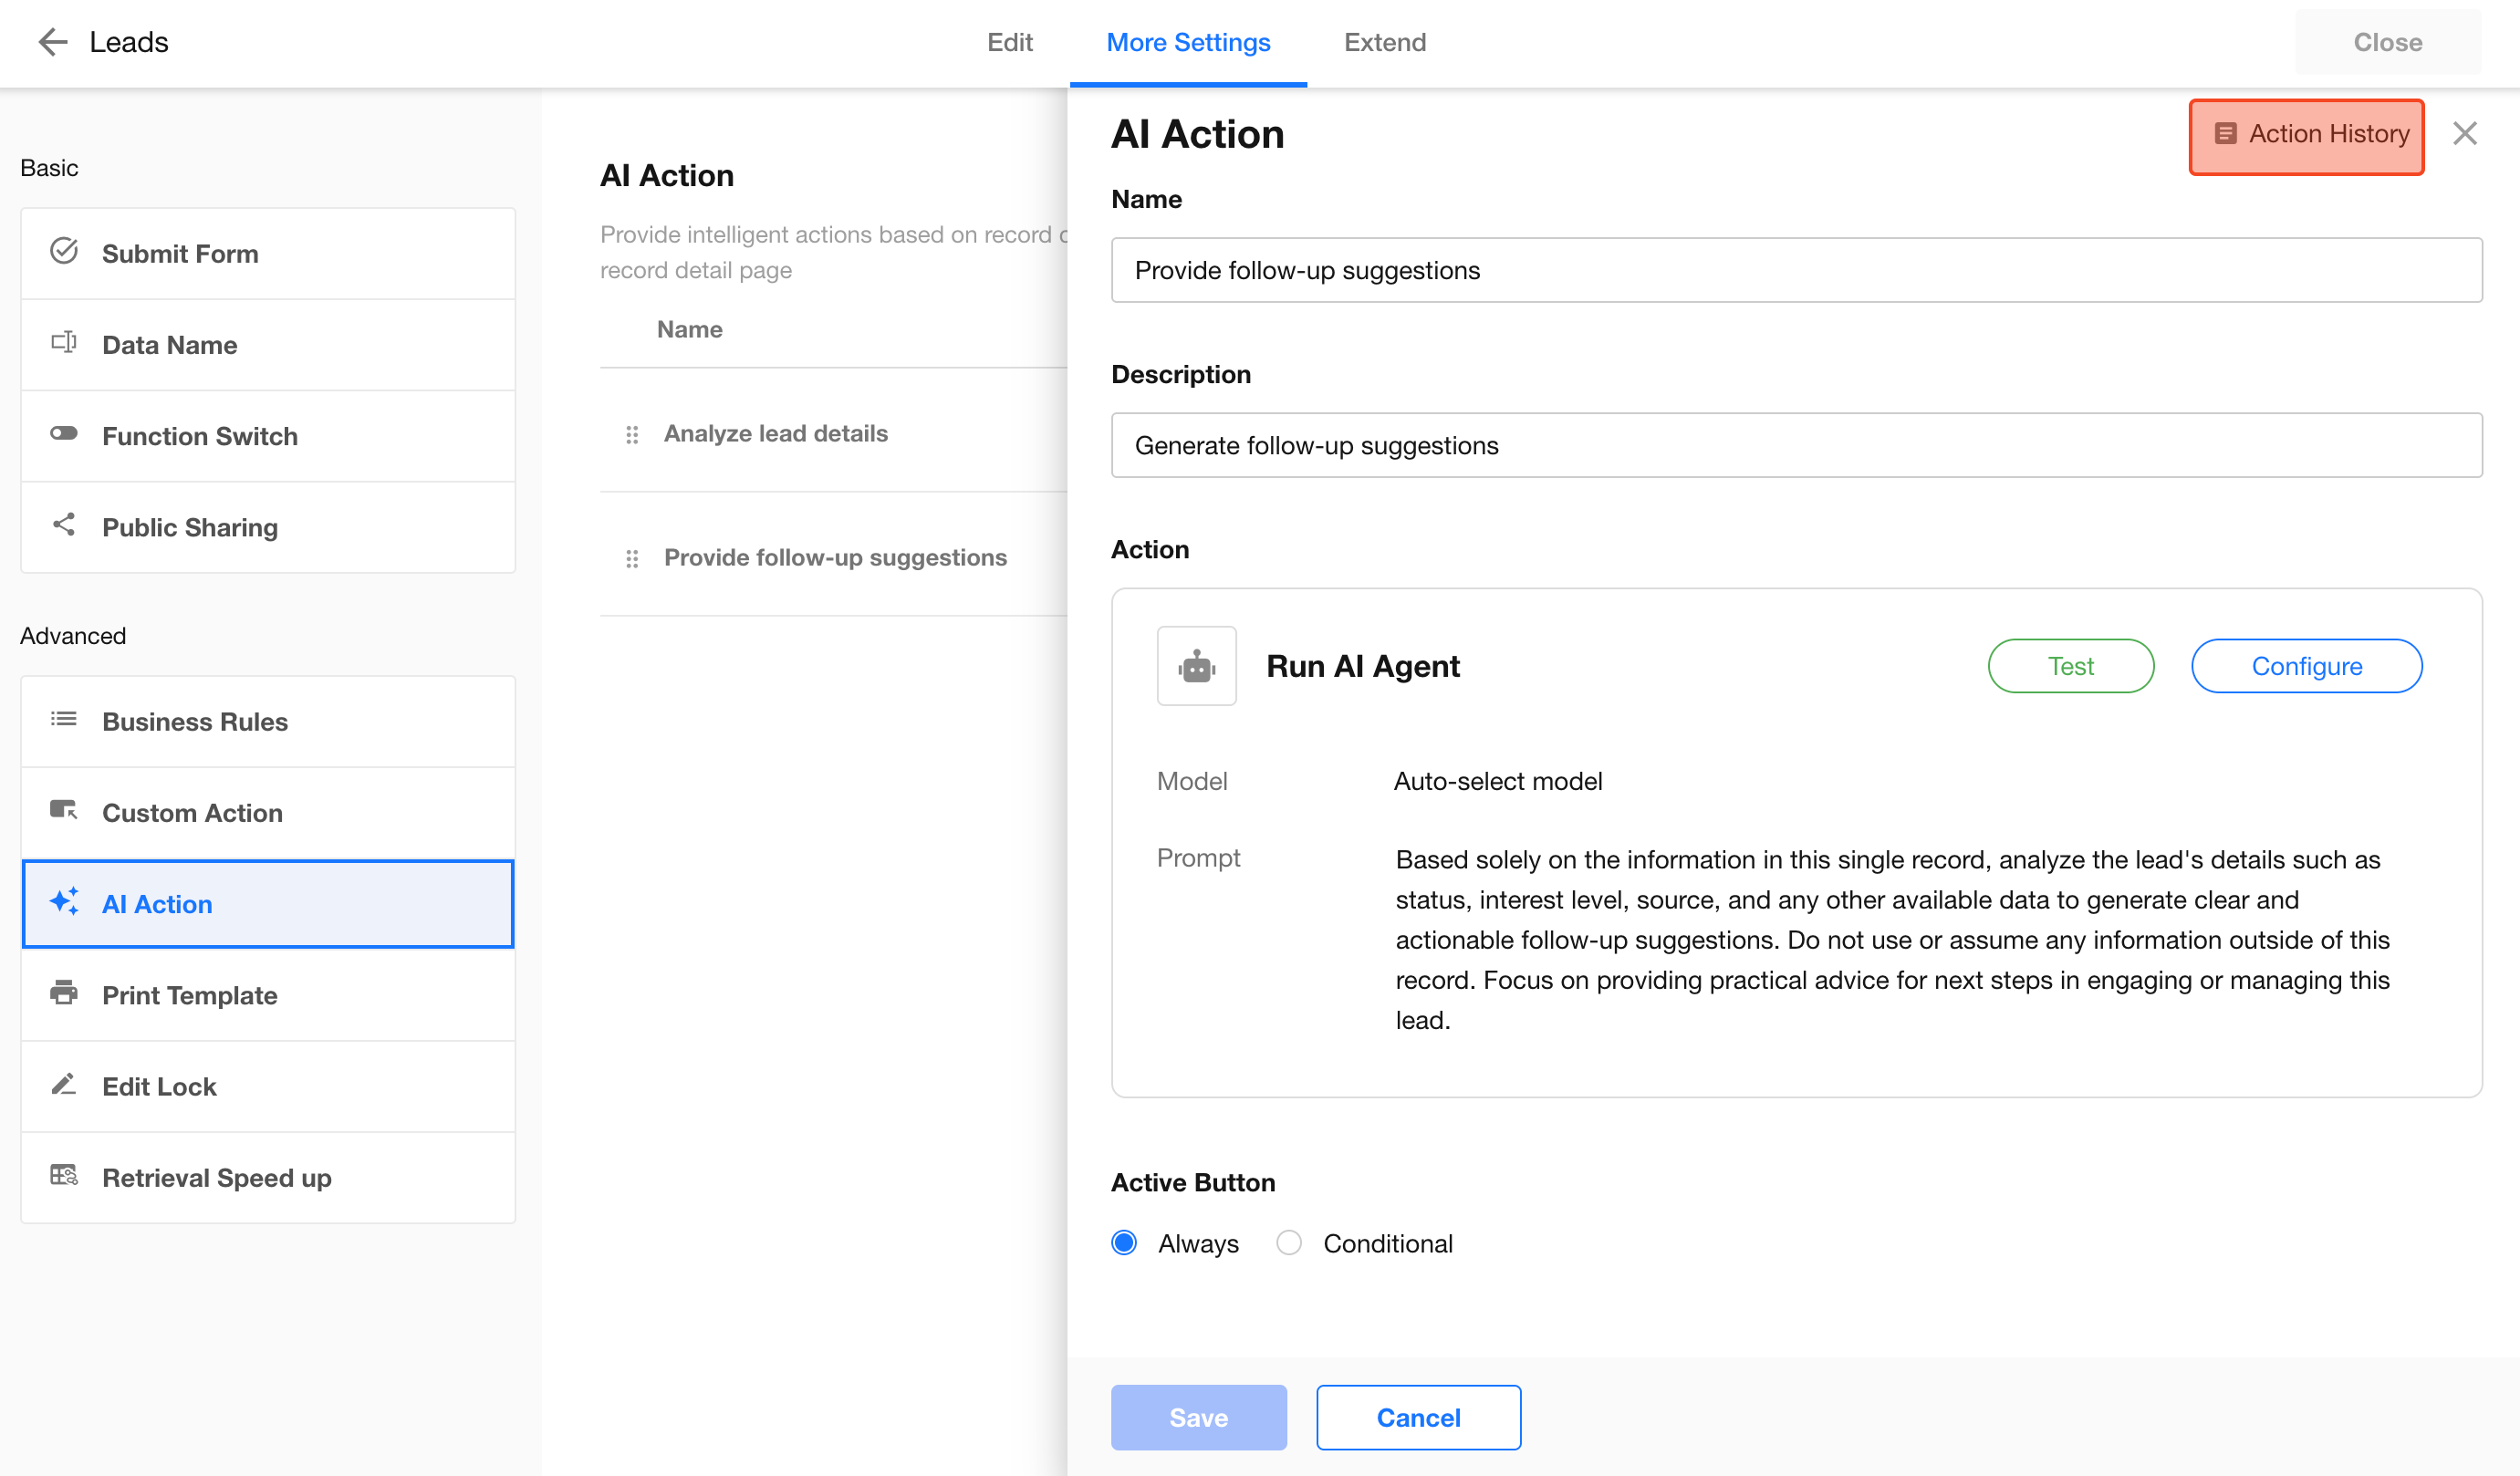Click drag handle beside Provide follow-up suggestions
Screen dimensions: 2520x1476
pos(632,558)
